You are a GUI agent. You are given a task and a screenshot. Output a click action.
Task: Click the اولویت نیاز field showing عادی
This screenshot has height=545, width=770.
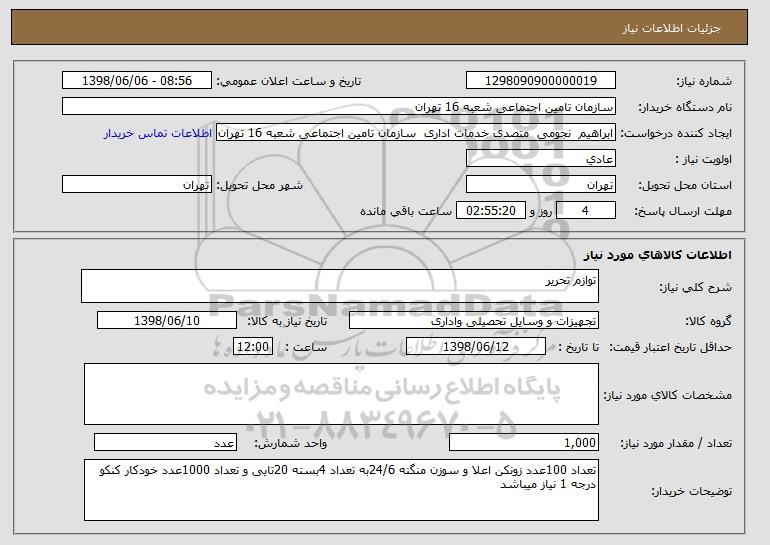(x=541, y=159)
